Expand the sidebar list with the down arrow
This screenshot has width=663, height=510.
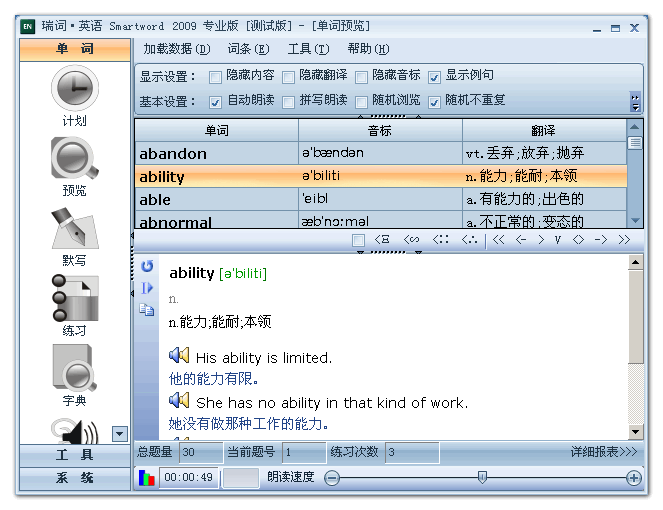[x=120, y=433]
